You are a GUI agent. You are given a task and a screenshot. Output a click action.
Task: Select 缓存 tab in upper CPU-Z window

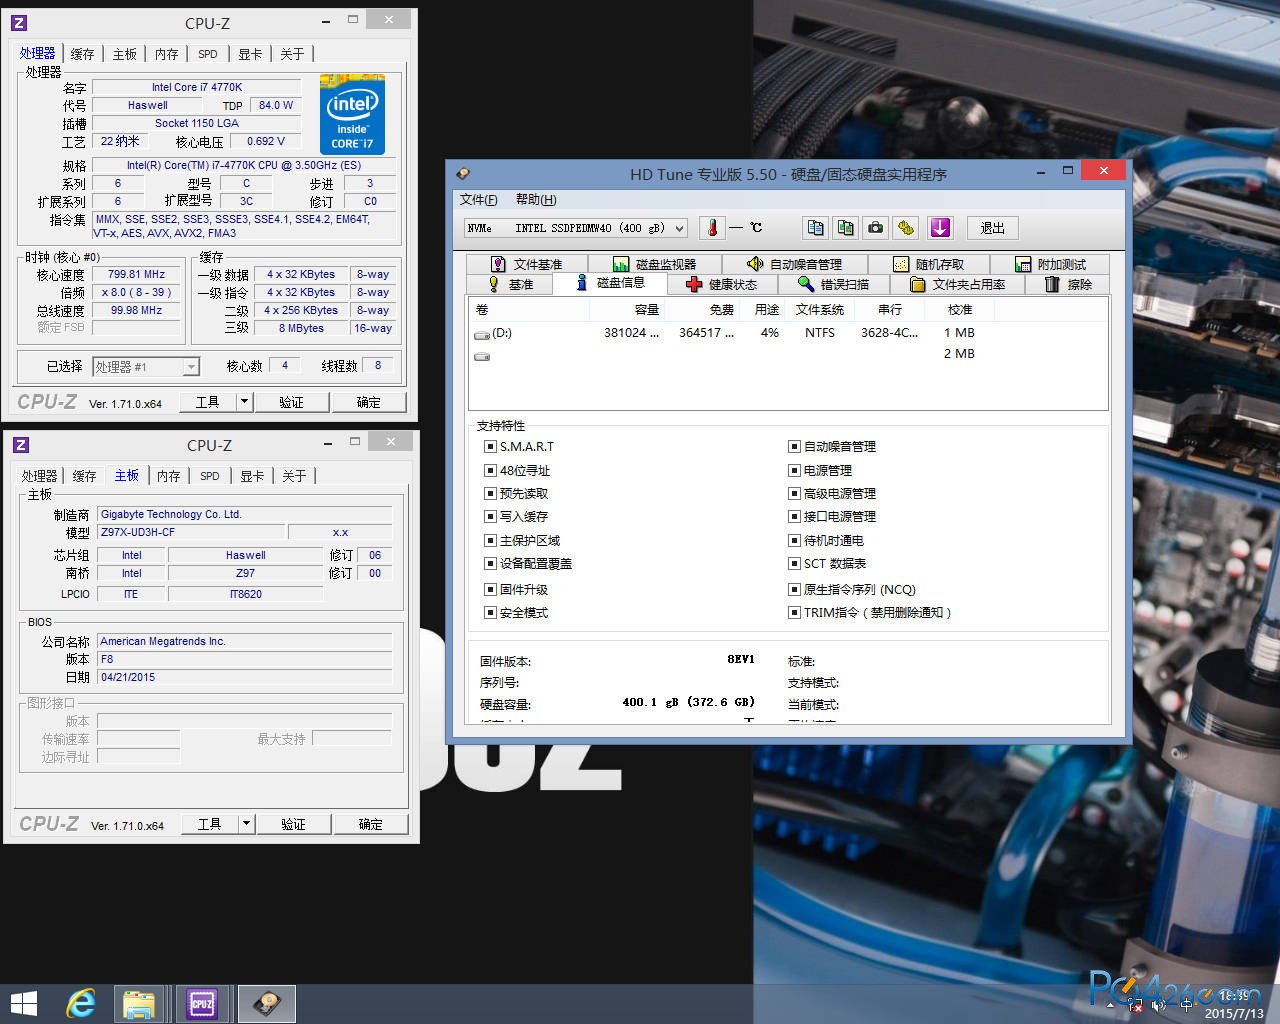tap(83, 54)
